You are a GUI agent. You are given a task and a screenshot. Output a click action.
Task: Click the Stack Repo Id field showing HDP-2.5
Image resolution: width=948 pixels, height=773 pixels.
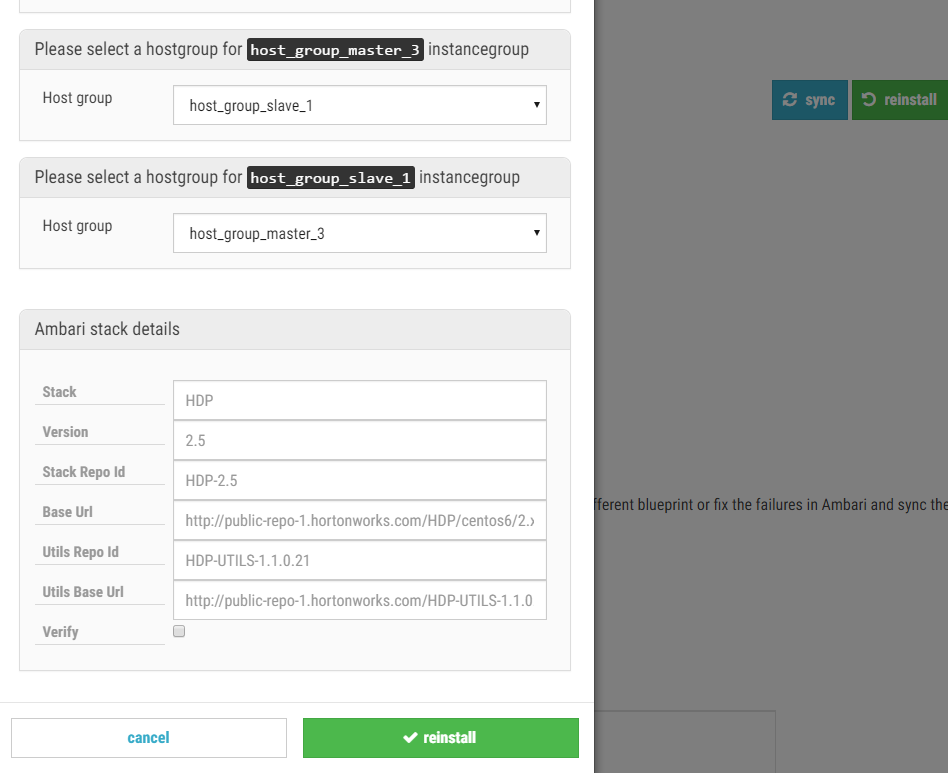point(360,480)
